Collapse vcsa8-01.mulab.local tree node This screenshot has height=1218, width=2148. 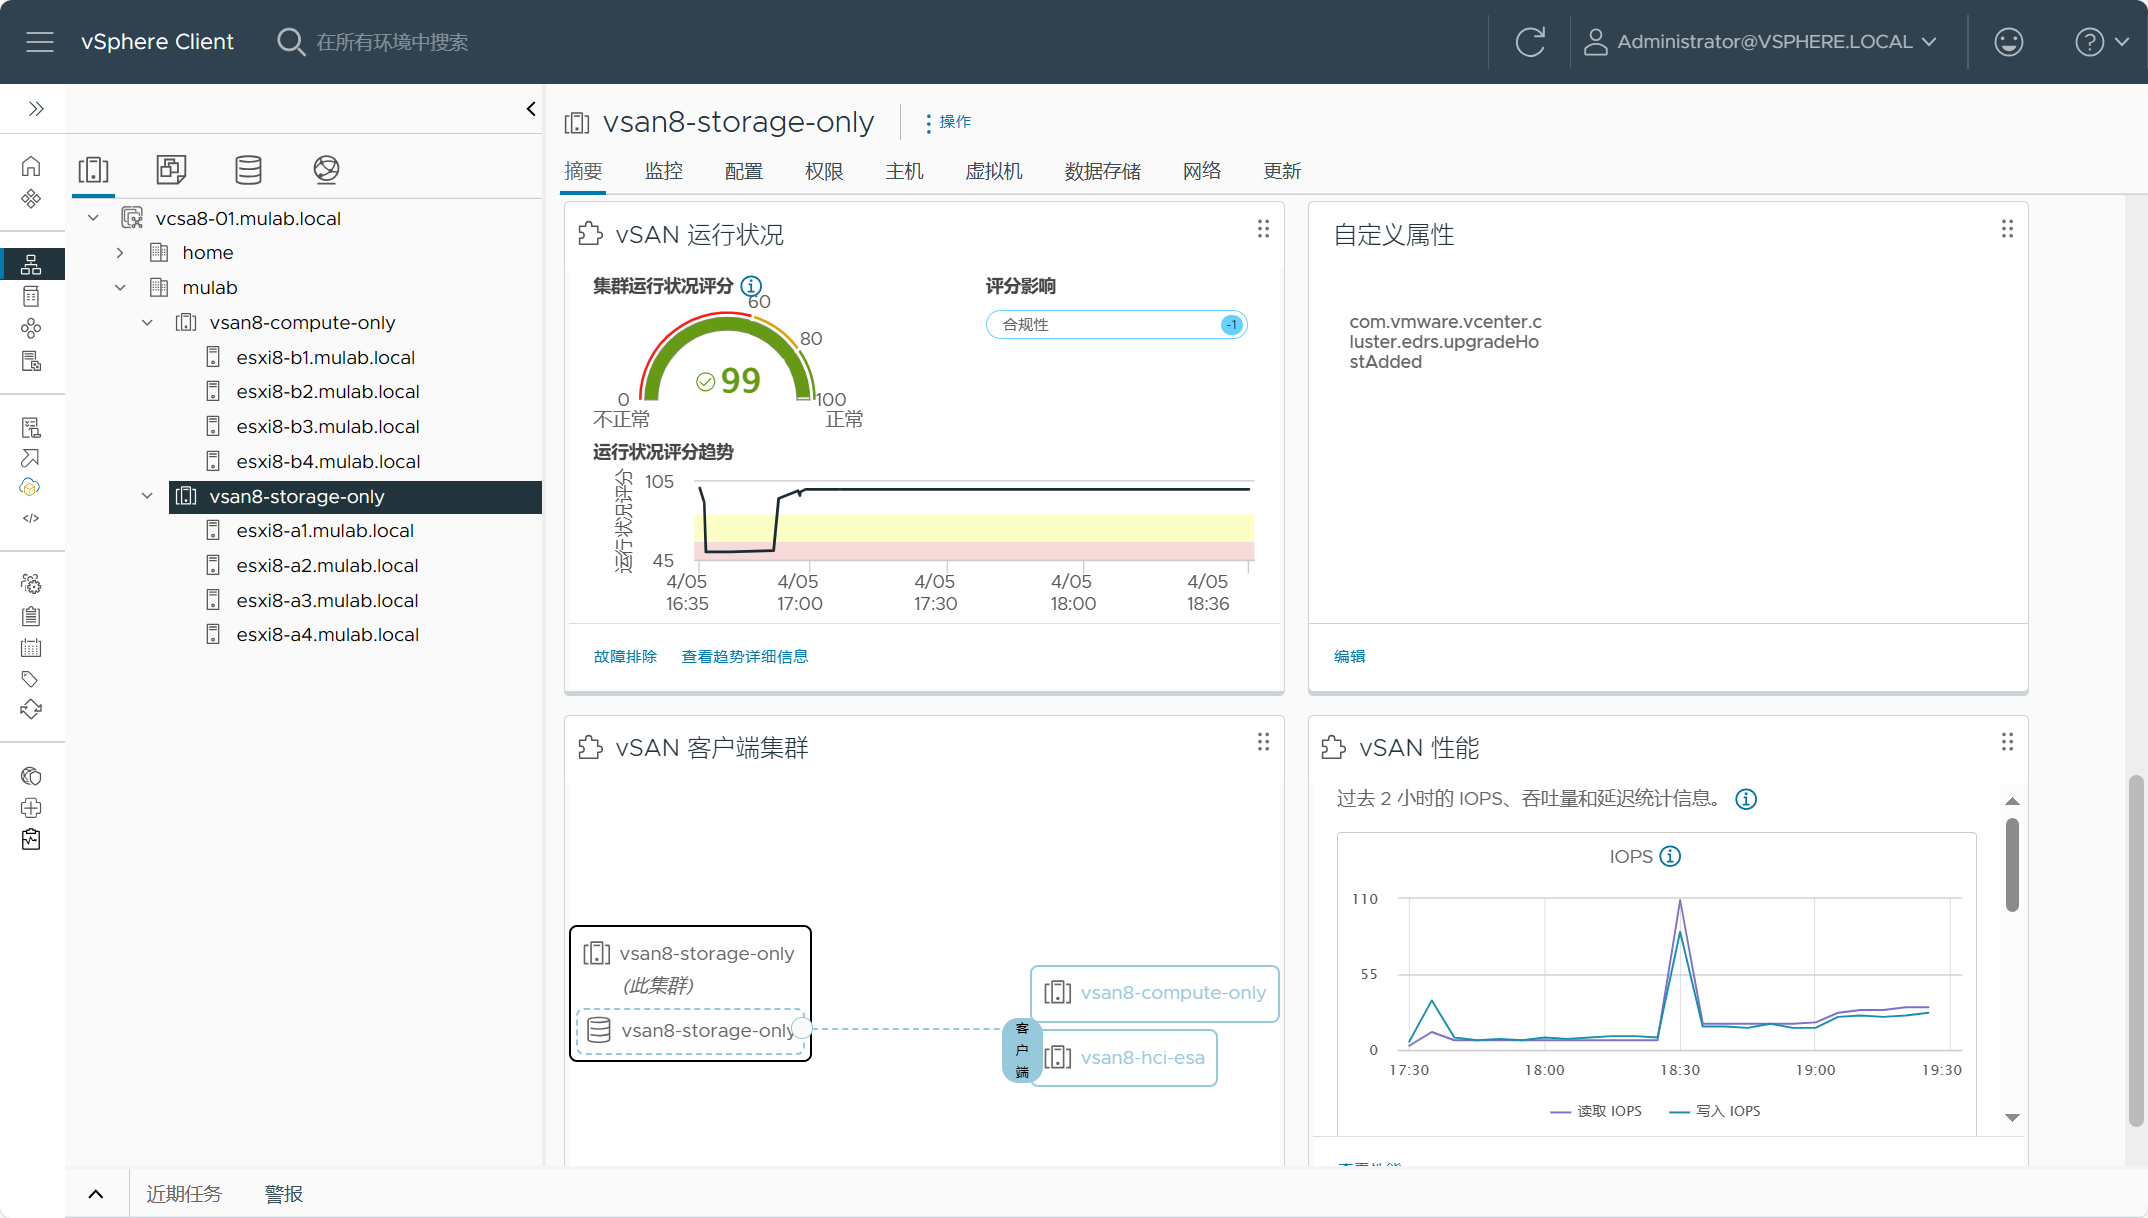(x=93, y=218)
